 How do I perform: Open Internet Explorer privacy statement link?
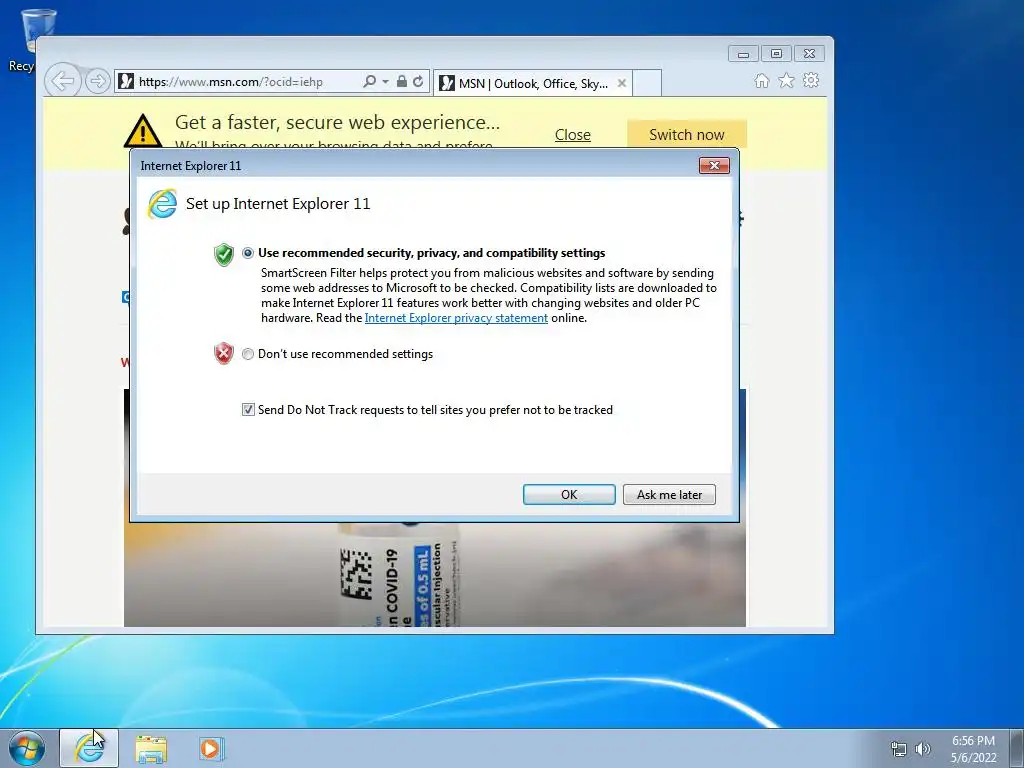(456, 318)
